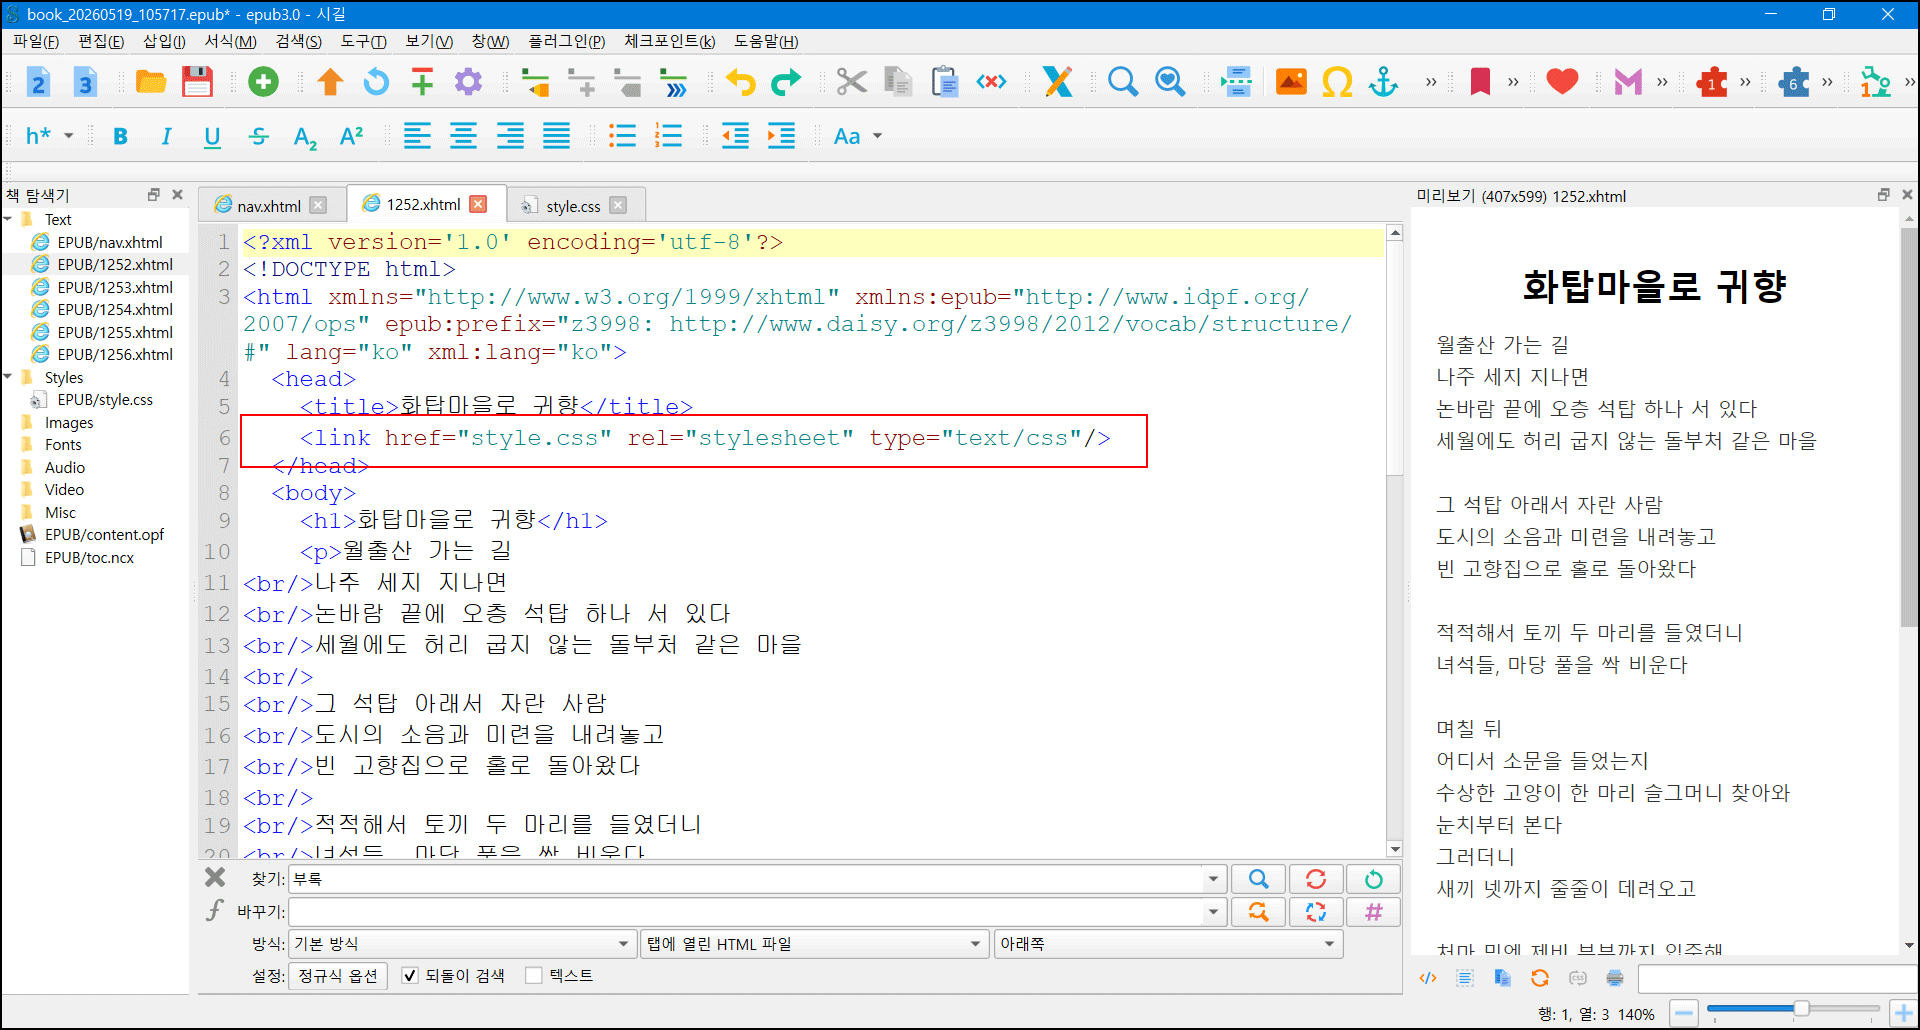The height and width of the screenshot is (1030, 1920).
Task: Select EPUB/content.opf in book browser
Action: [x=104, y=534]
